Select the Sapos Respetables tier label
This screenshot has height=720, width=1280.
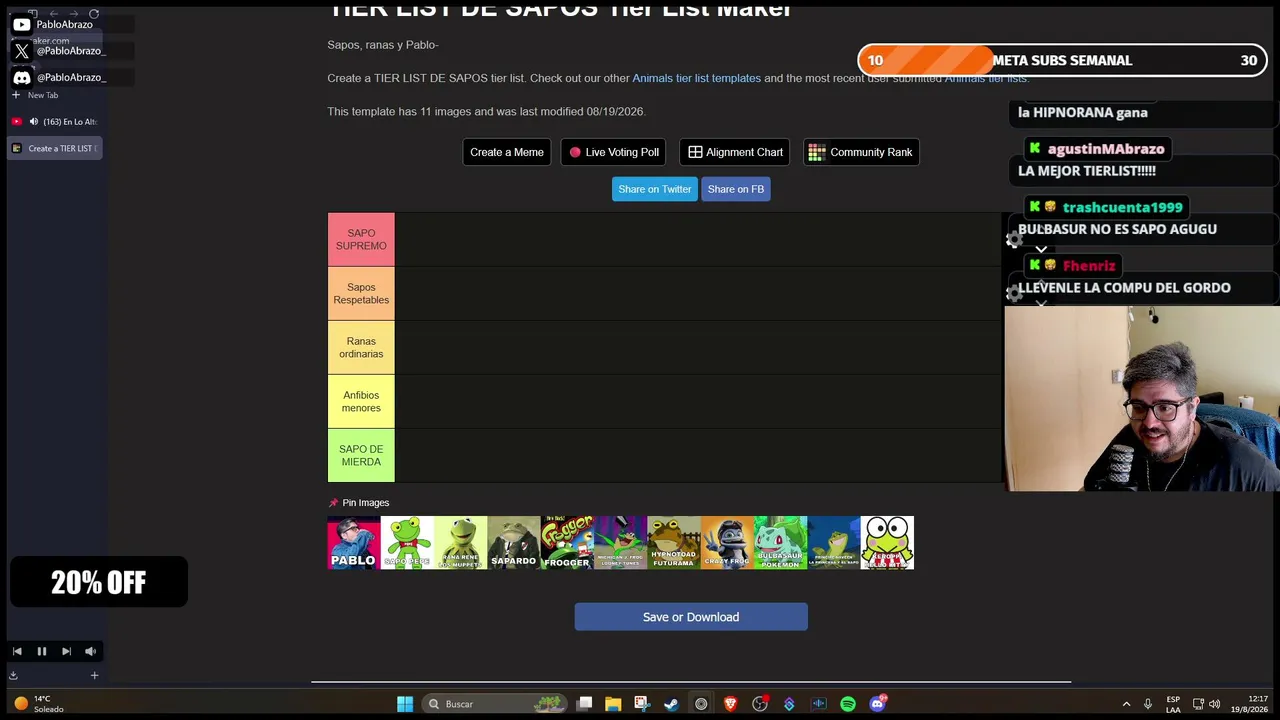(x=361, y=294)
